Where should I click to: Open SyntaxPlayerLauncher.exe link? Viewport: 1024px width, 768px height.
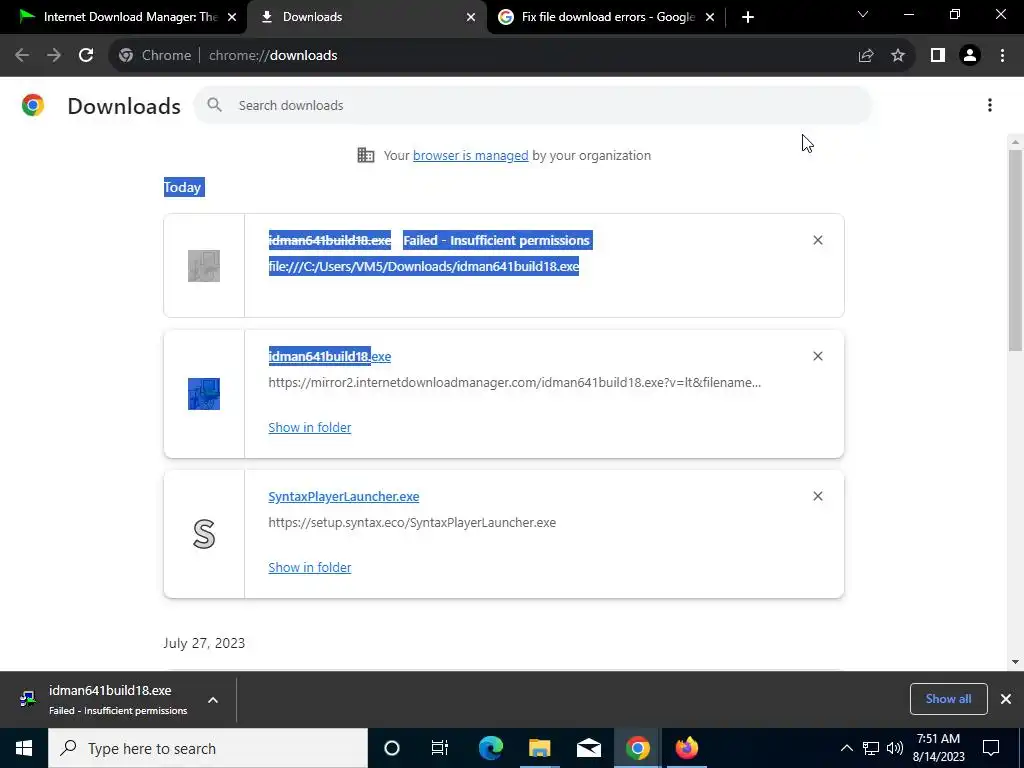tap(344, 496)
